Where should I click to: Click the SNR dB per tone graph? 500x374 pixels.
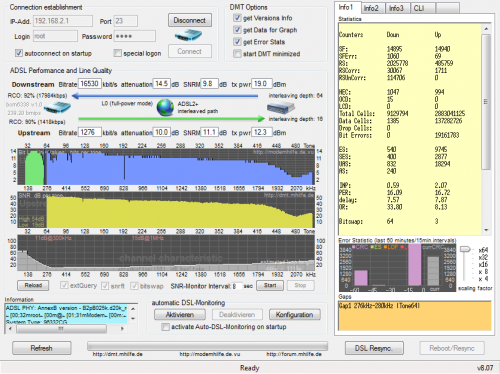coord(166,210)
